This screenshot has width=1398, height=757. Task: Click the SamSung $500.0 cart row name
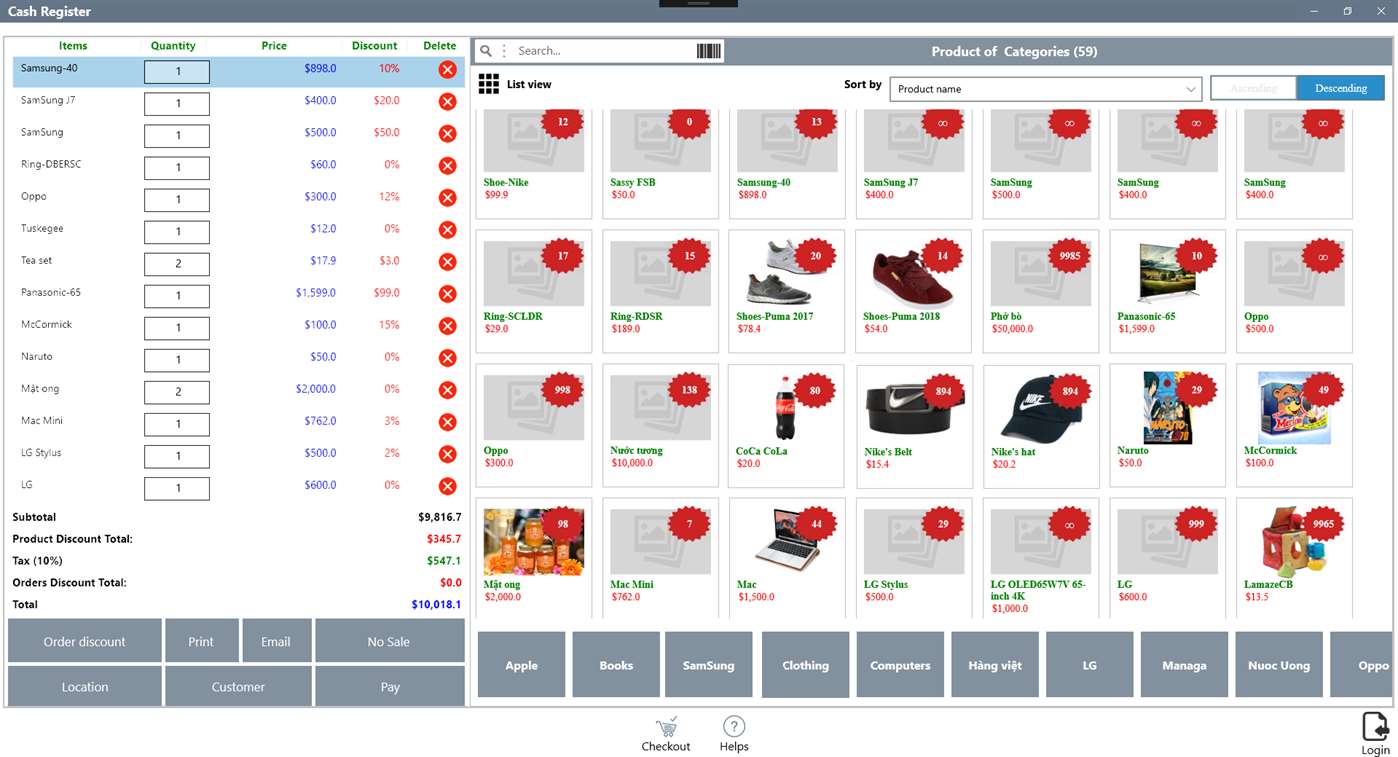(42, 132)
